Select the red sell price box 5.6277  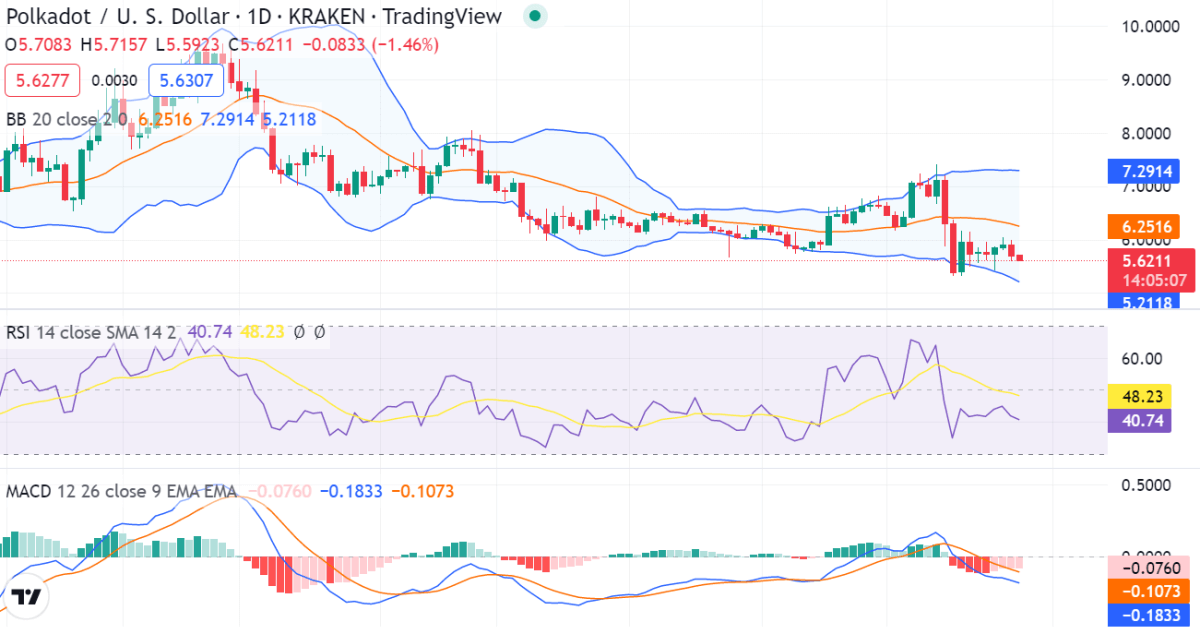coord(42,80)
